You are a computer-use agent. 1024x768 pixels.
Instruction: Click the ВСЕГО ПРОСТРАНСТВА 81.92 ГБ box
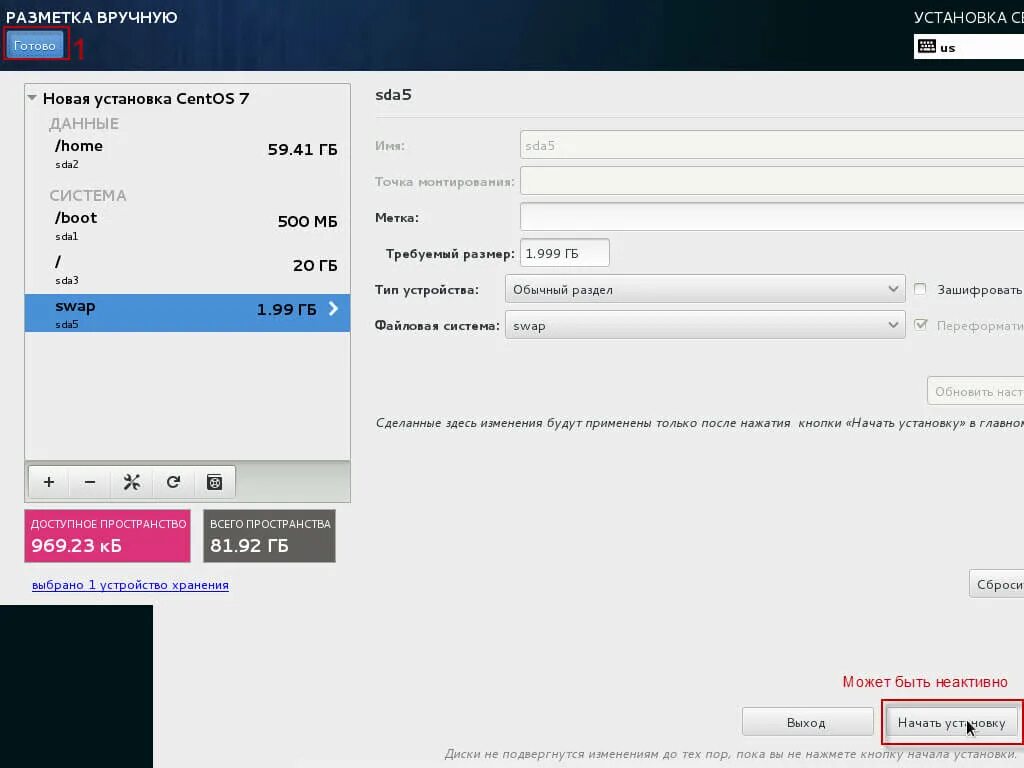click(x=270, y=536)
